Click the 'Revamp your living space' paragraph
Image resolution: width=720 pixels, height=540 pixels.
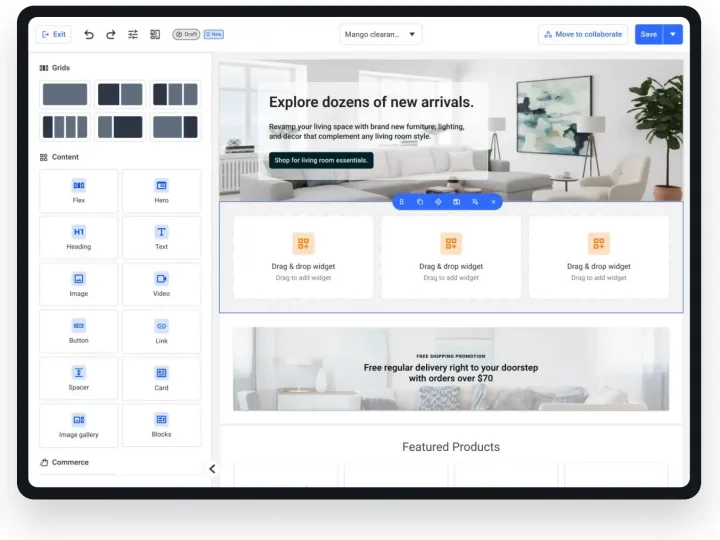click(x=366, y=131)
